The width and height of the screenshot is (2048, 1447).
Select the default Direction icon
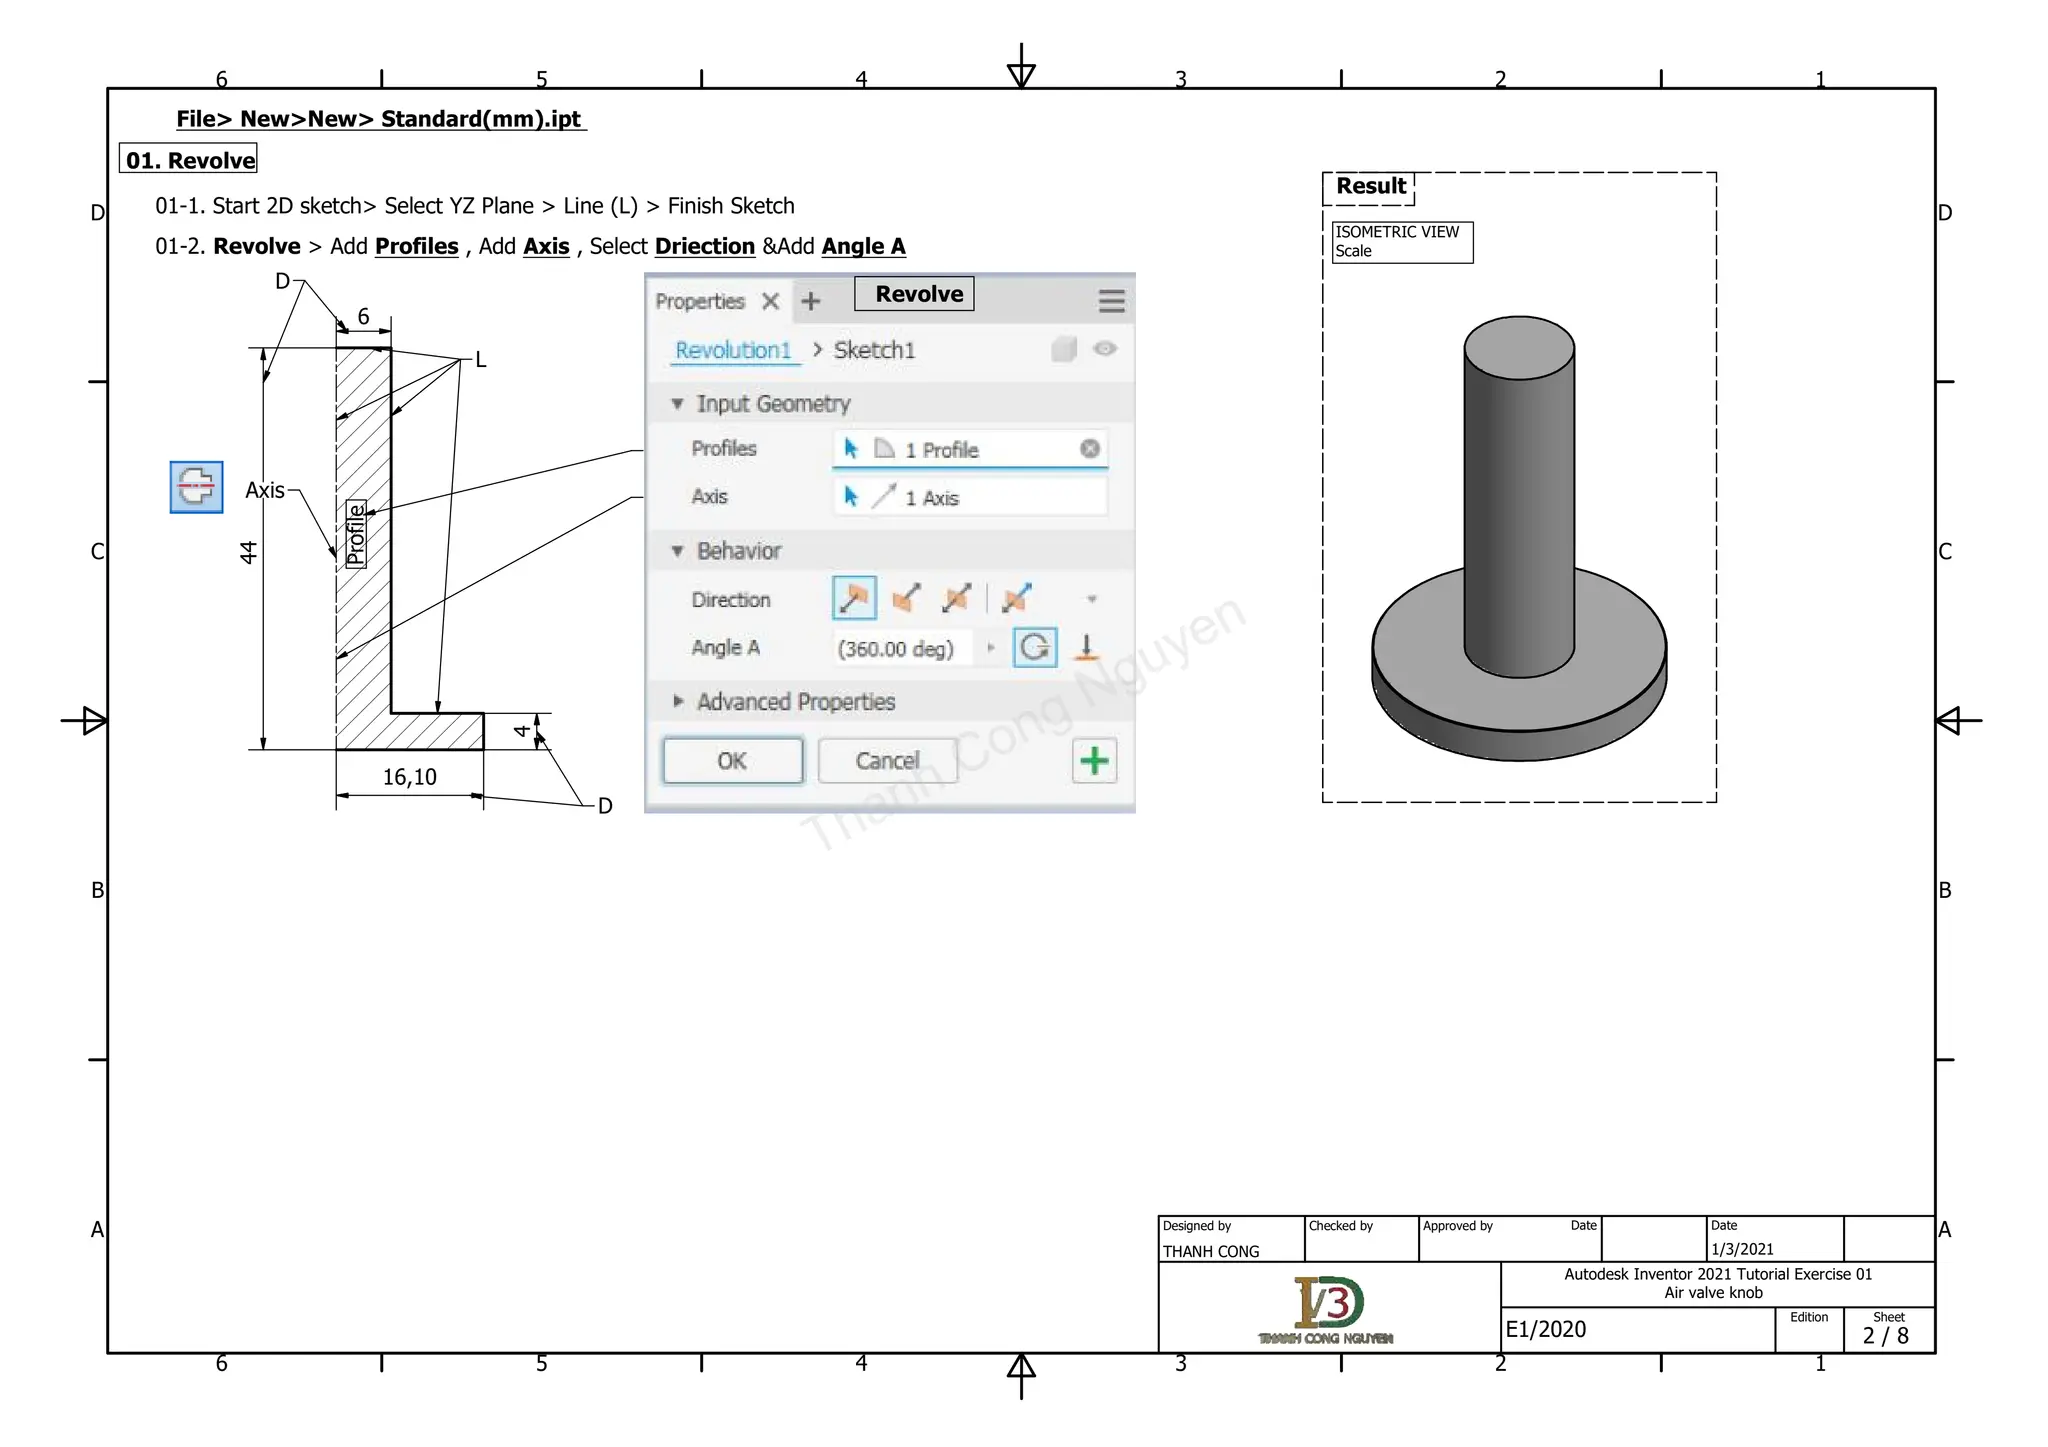(x=854, y=599)
